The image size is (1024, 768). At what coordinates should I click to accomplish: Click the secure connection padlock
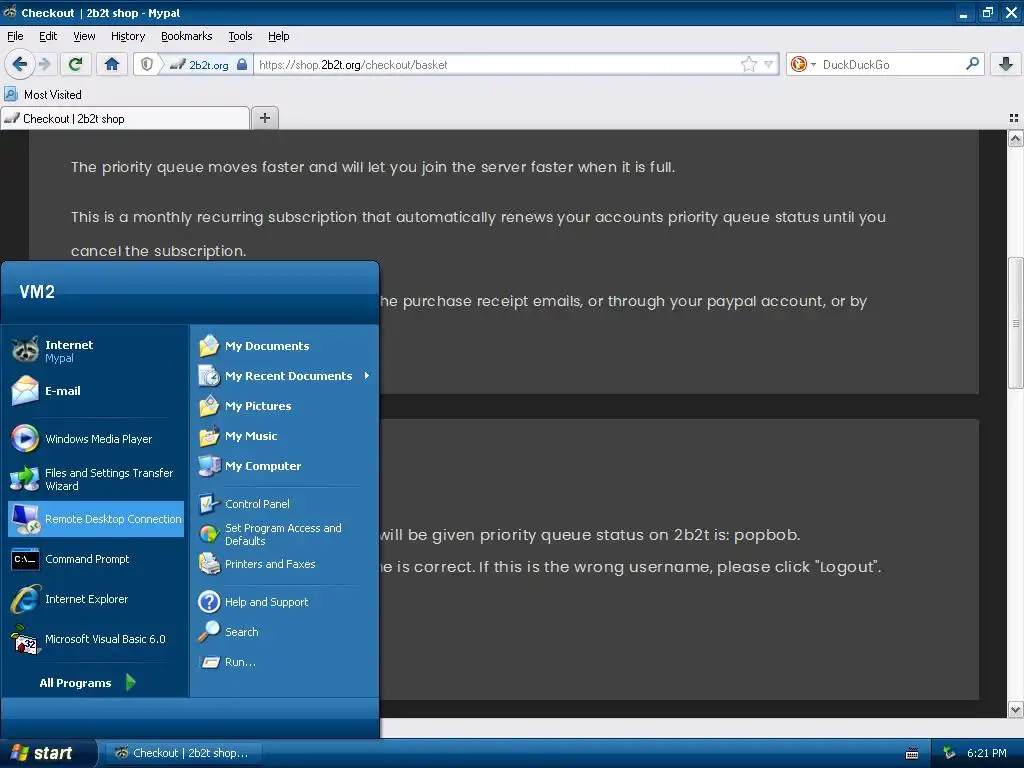242,64
